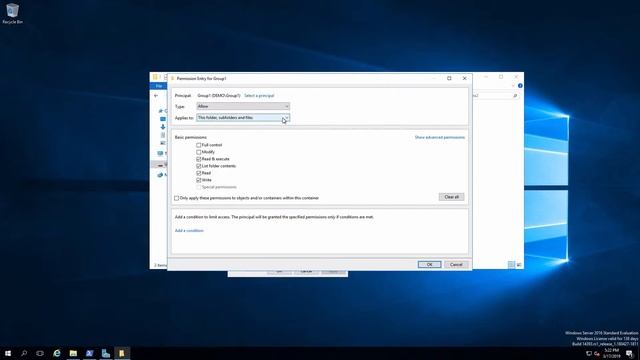Click the Select a principal link
640x360 pixels.
(x=259, y=96)
